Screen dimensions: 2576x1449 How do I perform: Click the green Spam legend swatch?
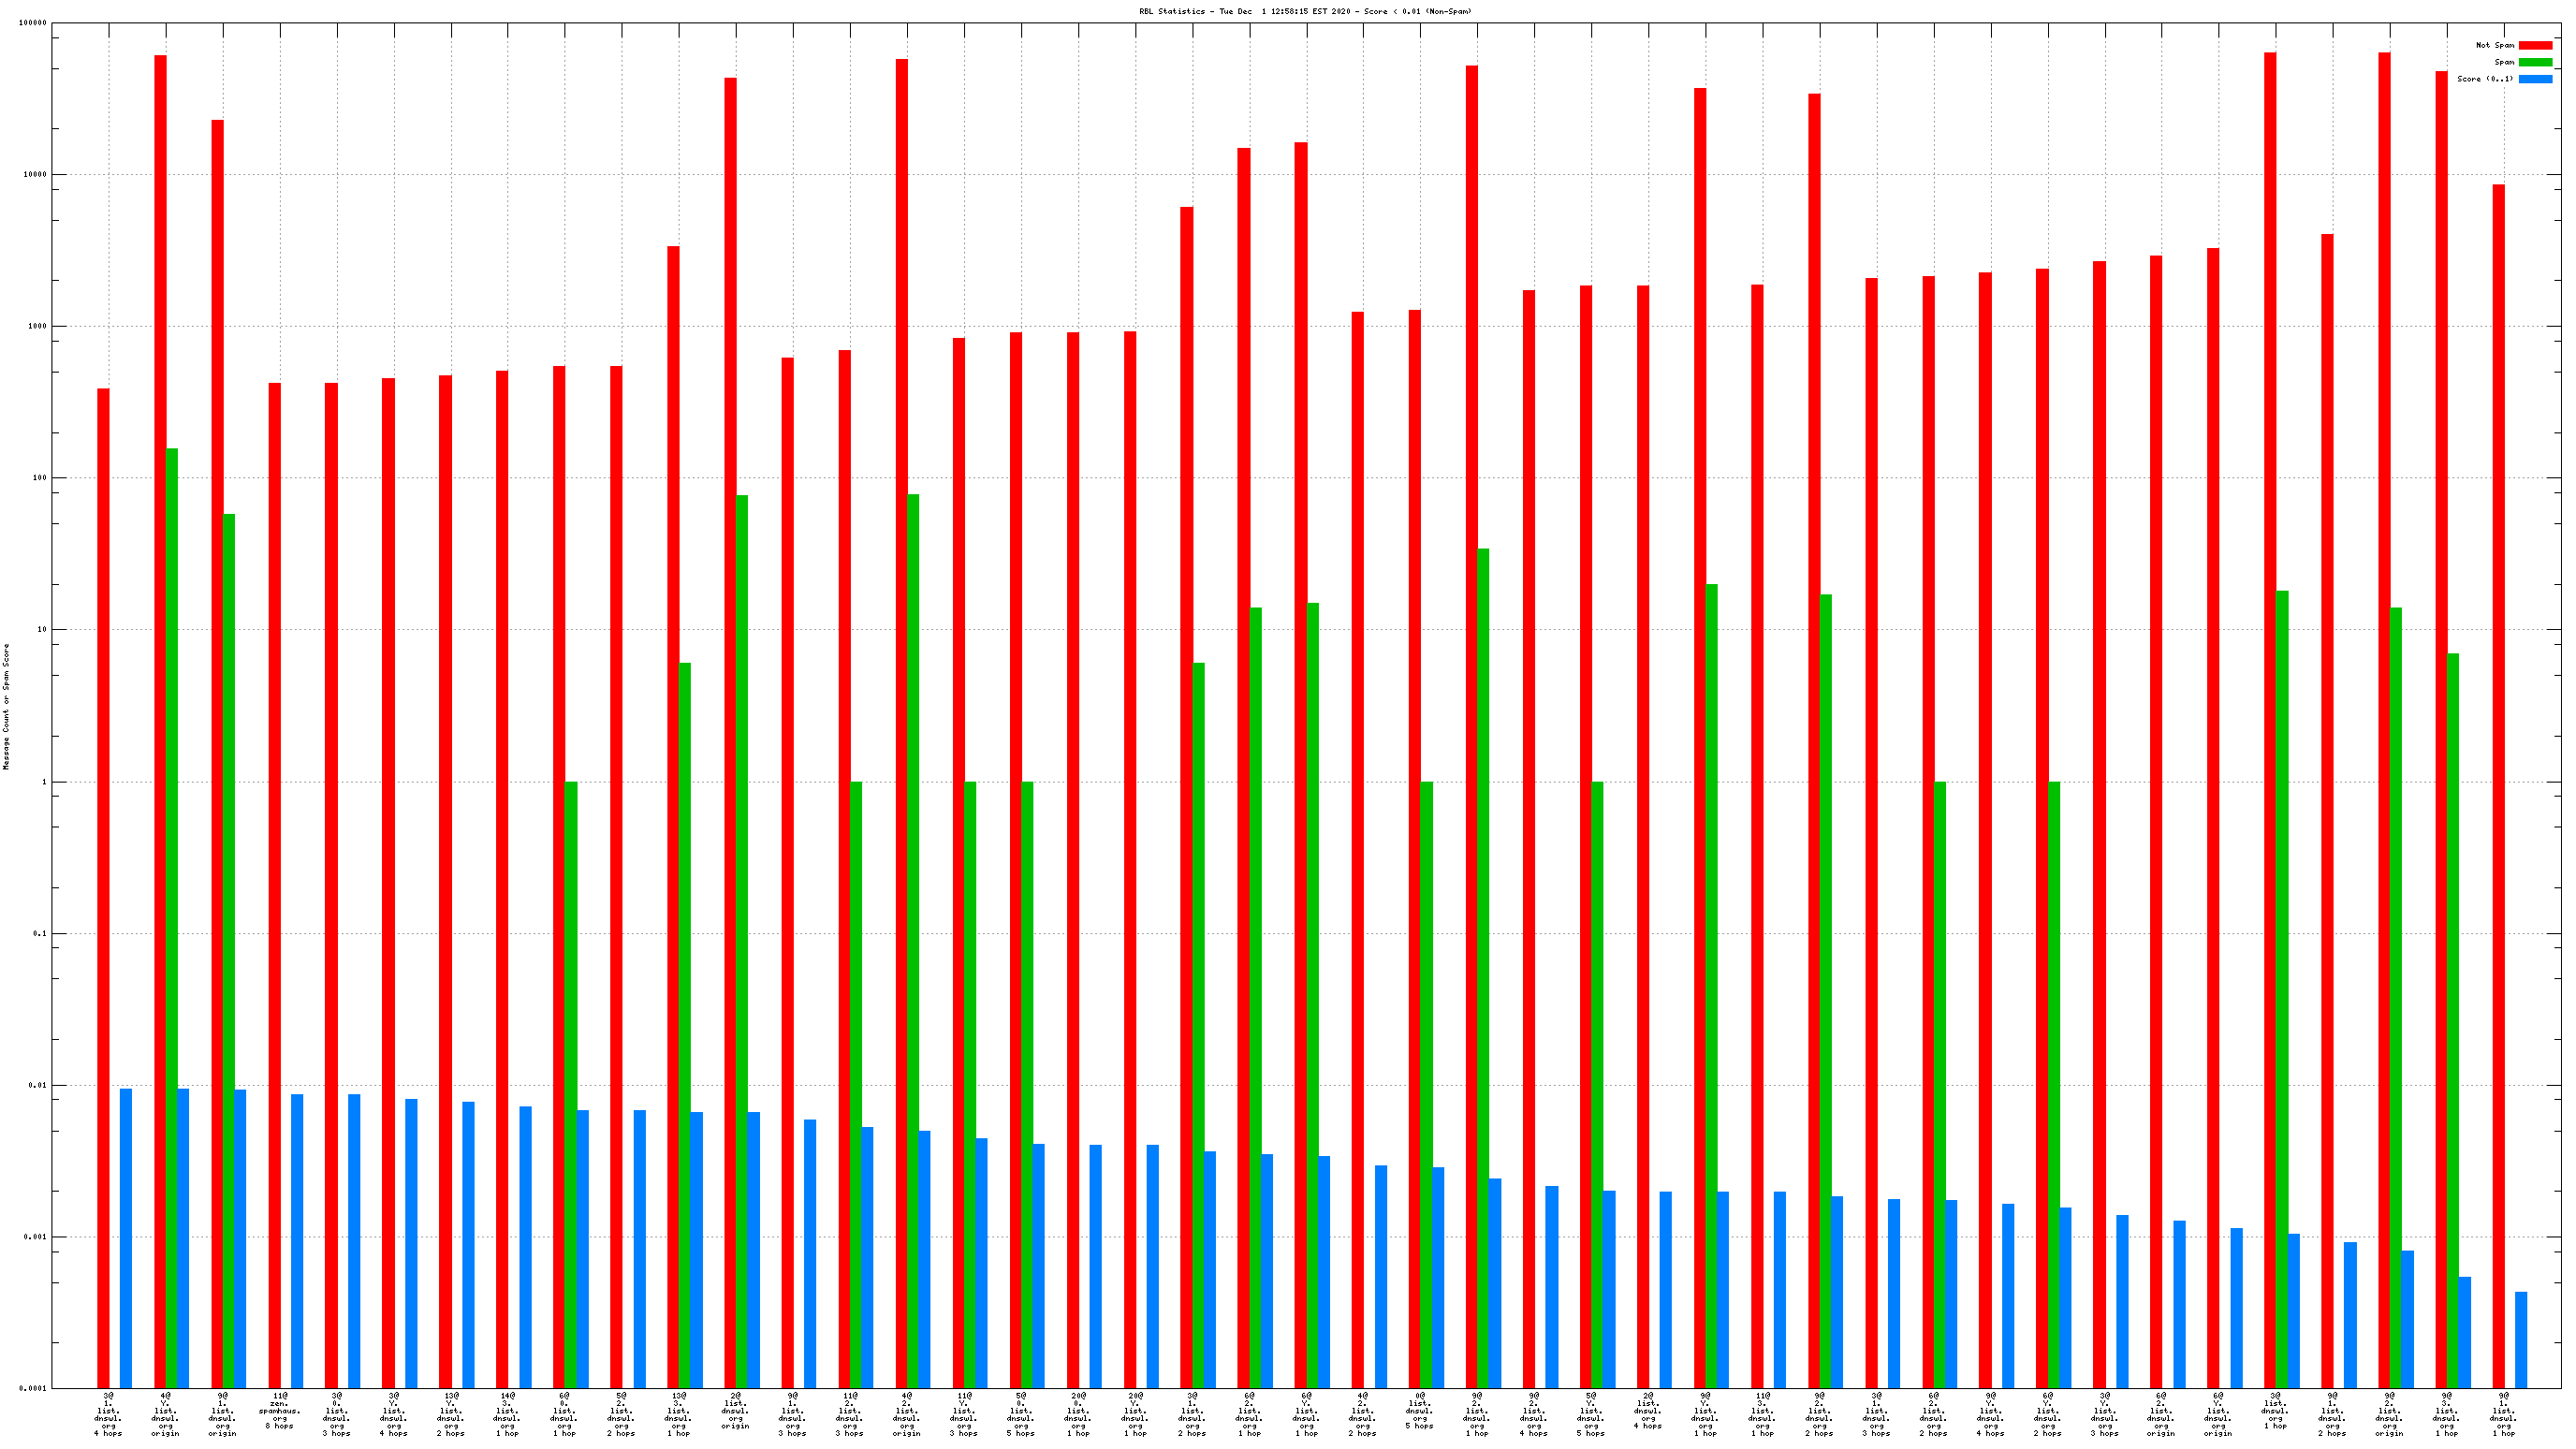(2534, 62)
